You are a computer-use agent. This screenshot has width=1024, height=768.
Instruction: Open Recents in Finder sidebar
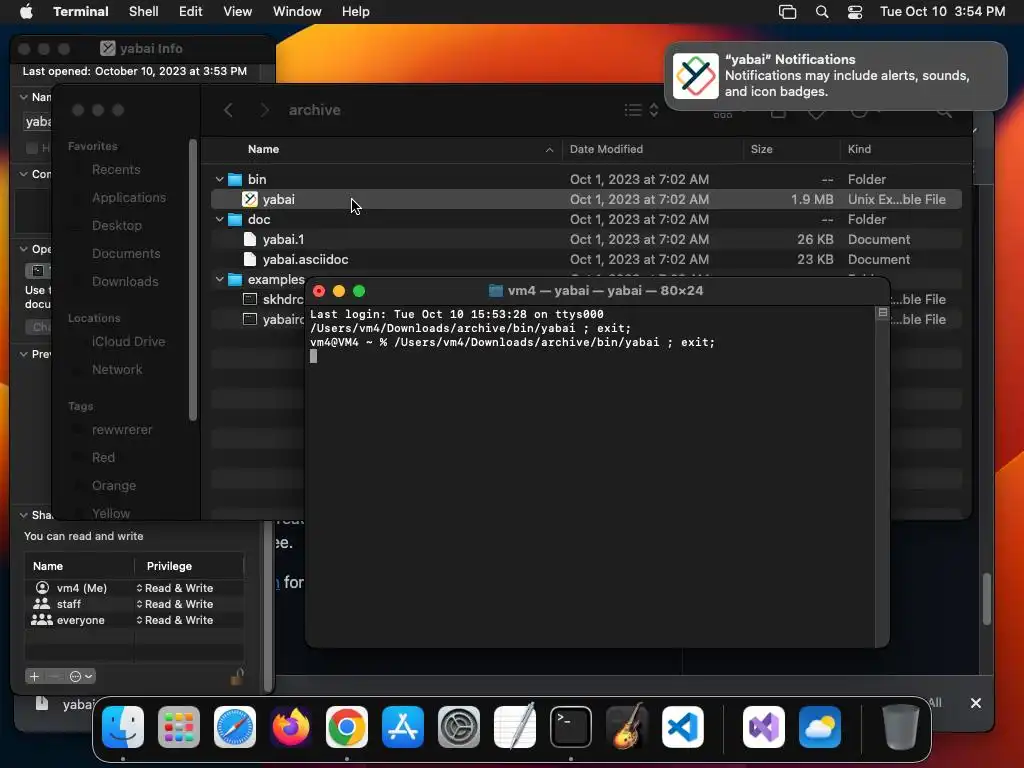tap(116, 170)
